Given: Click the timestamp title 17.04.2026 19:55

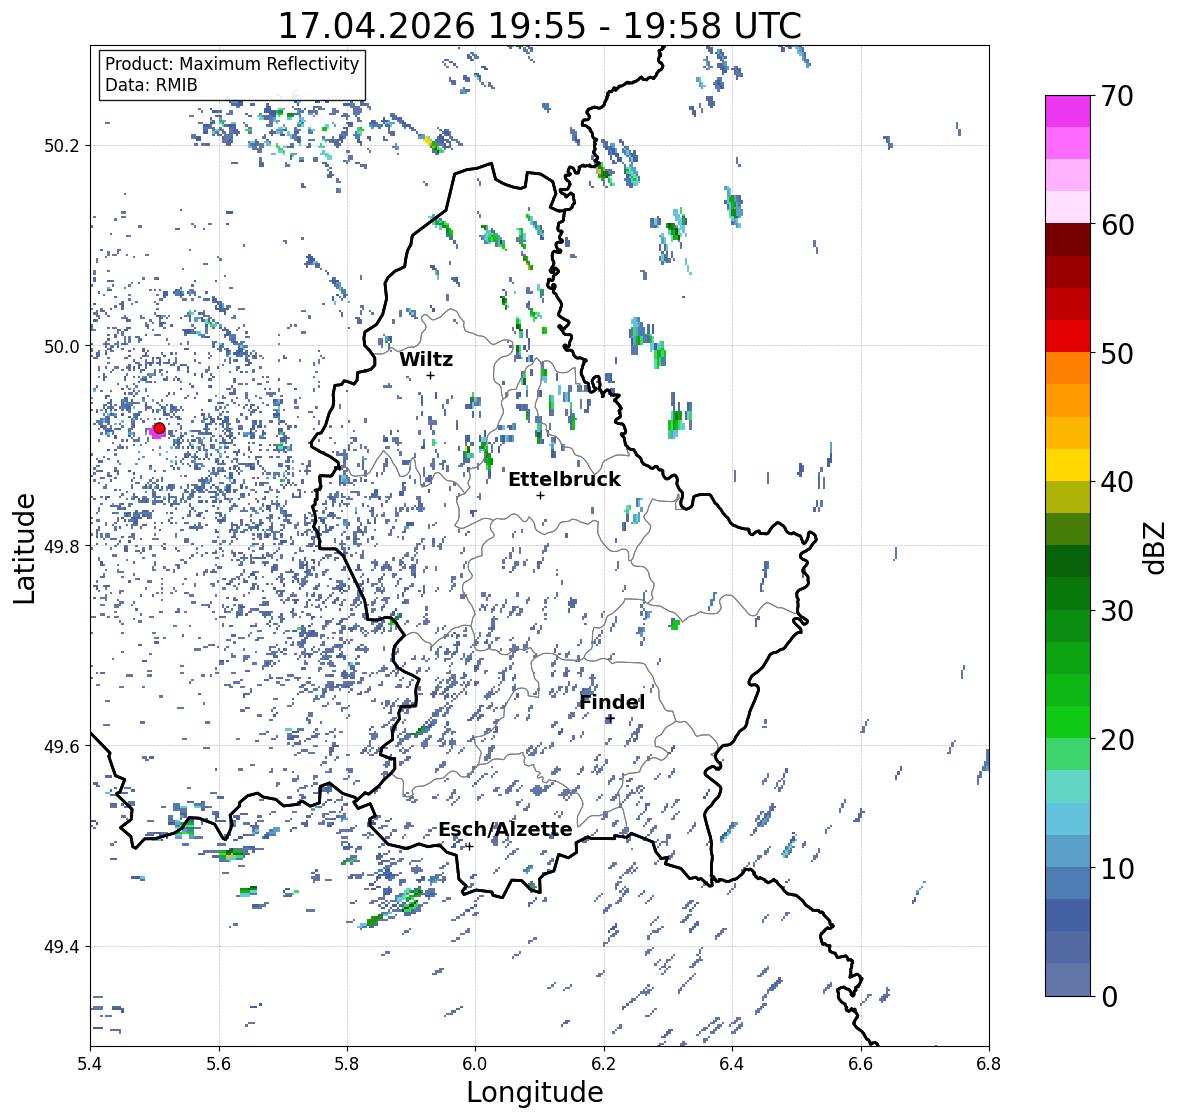Looking at the screenshot, I should [x=431, y=26].
